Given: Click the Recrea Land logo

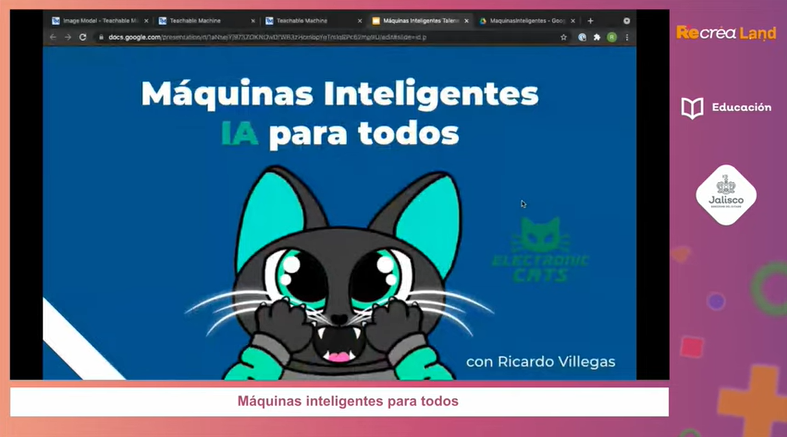Looking at the screenshot, I should (x=726, y=33).
